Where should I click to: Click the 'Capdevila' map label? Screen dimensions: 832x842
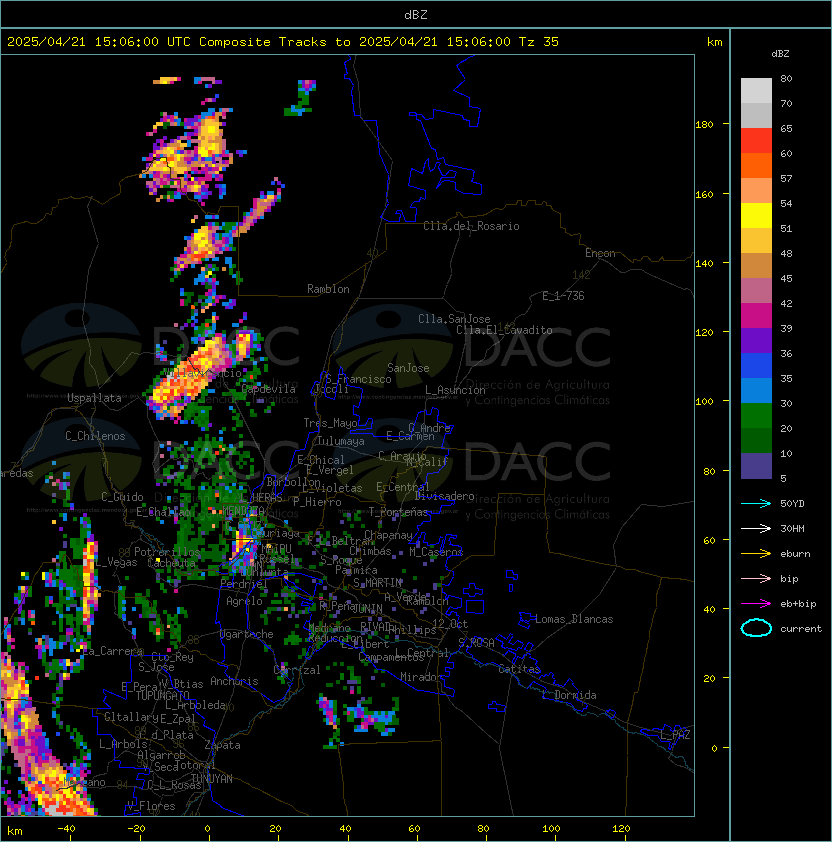pyautogui.click(x=269, y=389)
